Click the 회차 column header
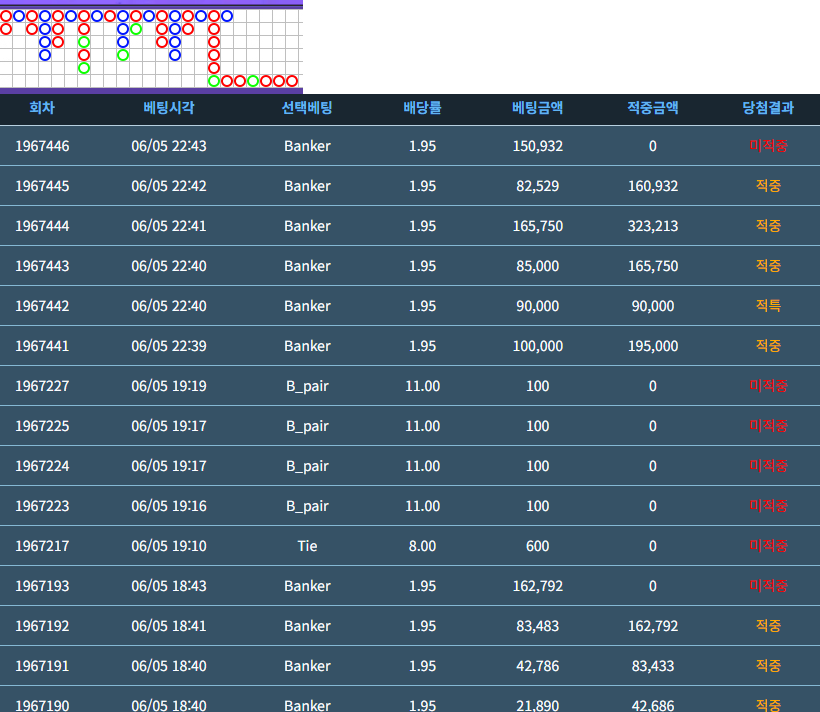The image size is (820, 712). [x=42, y=108]
